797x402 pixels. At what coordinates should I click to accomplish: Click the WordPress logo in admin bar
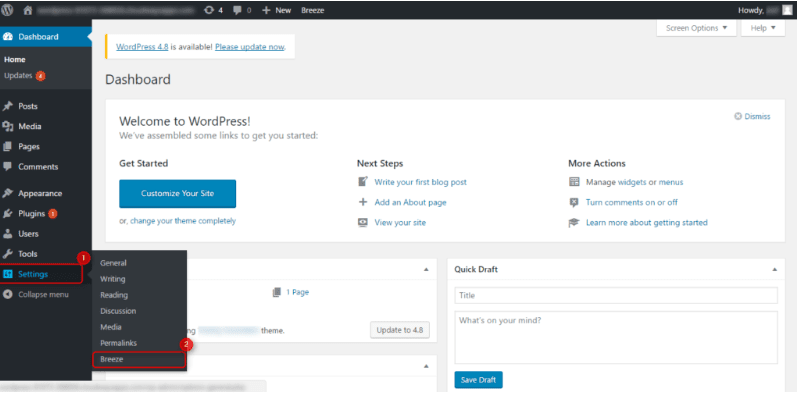tap(9, 9)
